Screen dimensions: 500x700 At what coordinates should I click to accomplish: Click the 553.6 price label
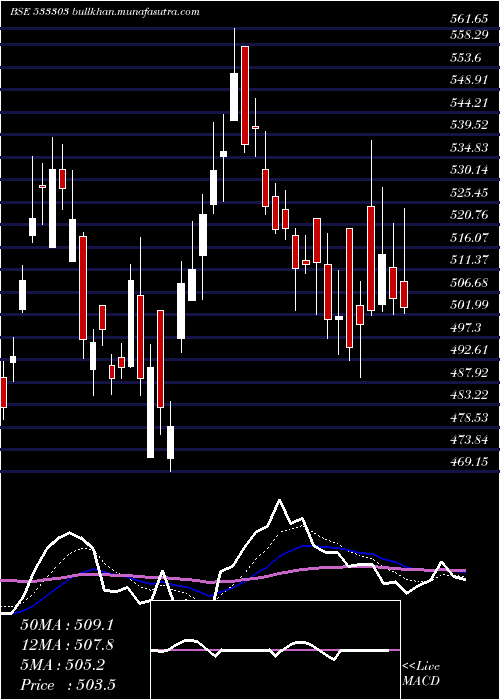(x=467, y=58)
